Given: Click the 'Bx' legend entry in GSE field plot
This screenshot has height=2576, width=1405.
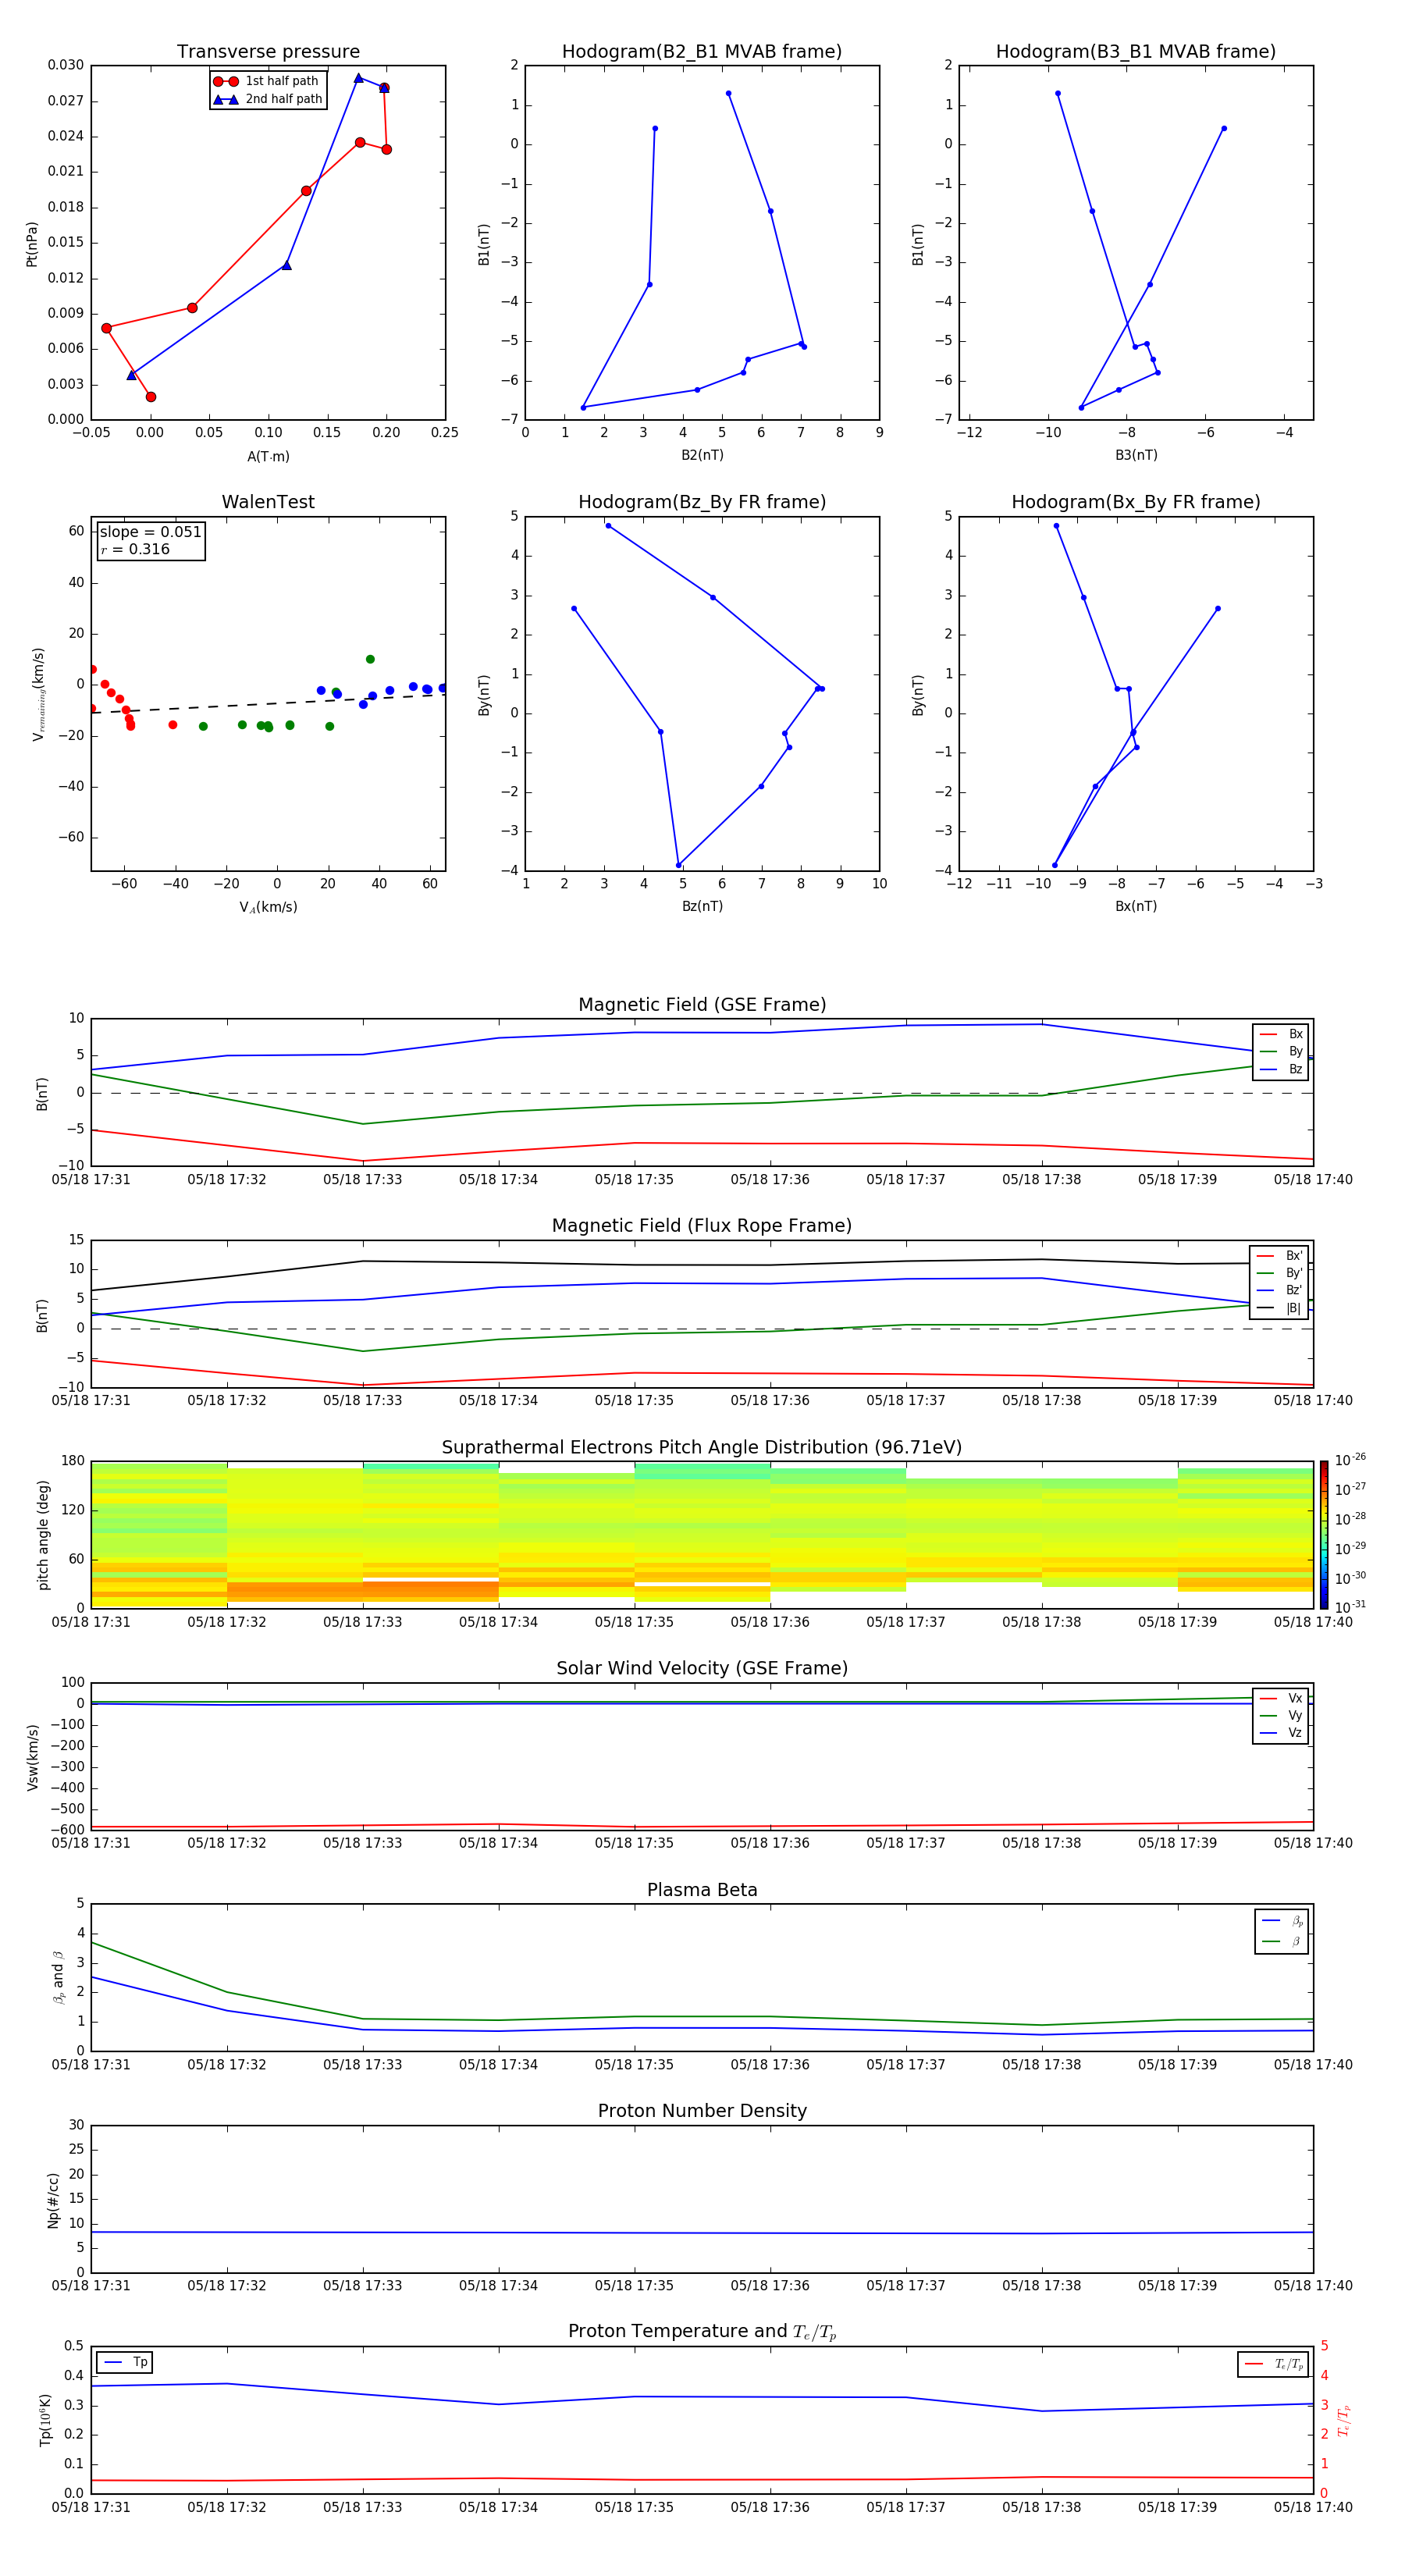Looking at the screenshot, I should click(x=1281, y=1034).
